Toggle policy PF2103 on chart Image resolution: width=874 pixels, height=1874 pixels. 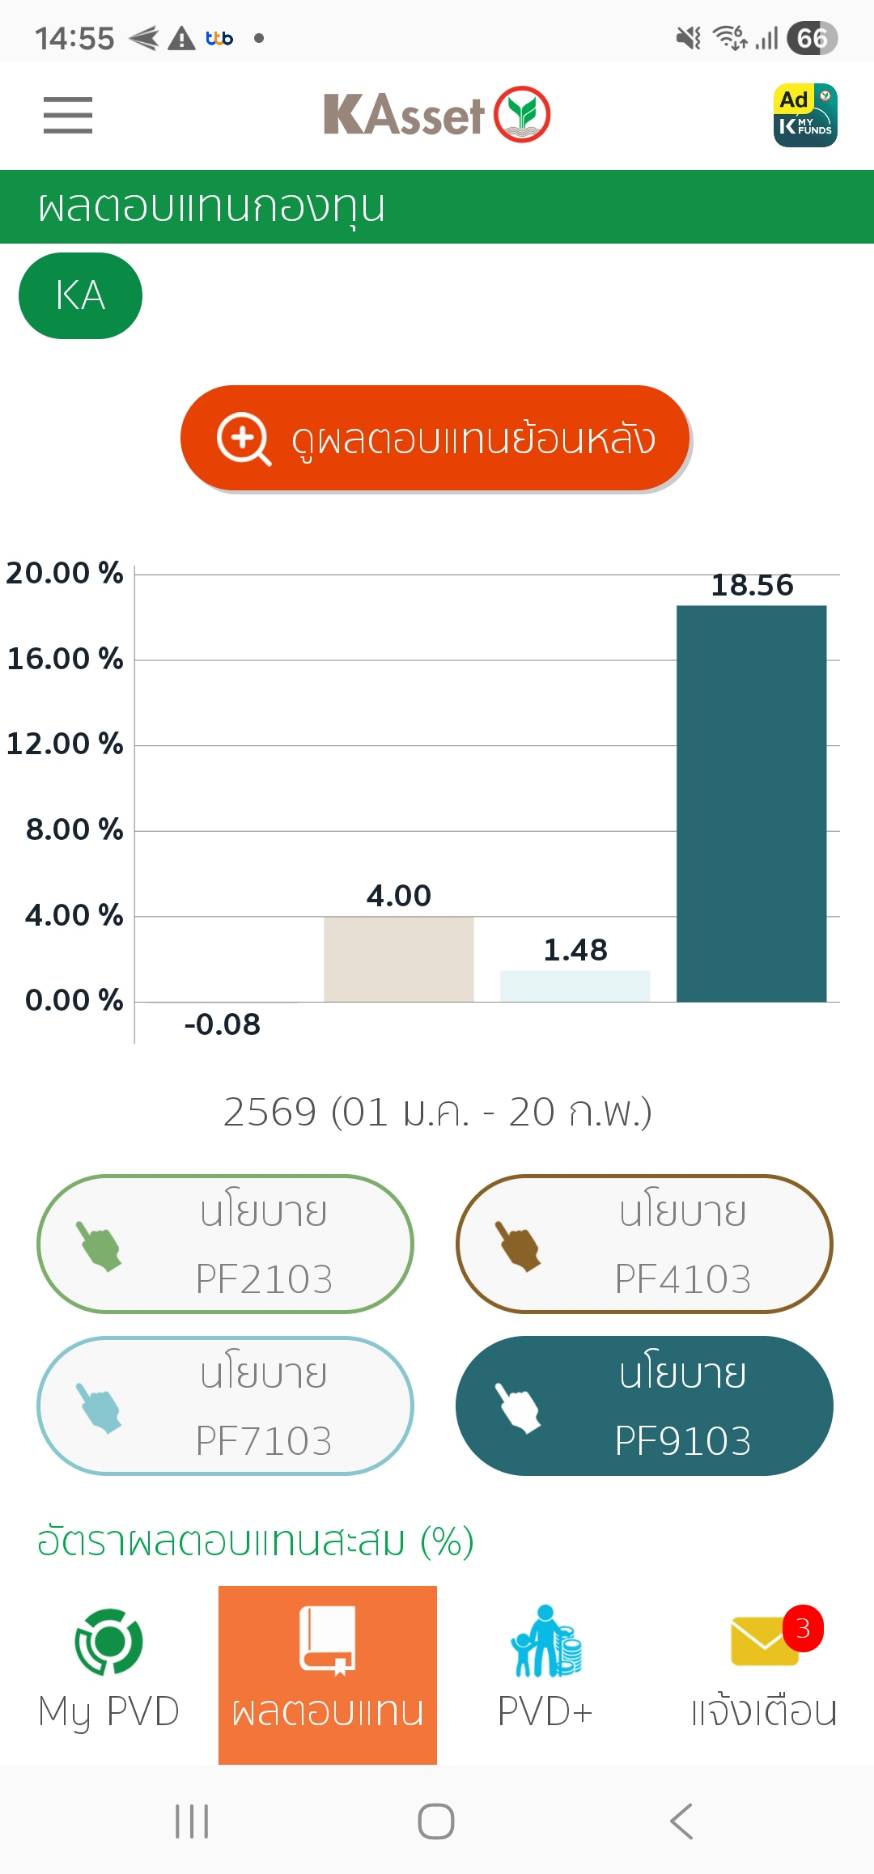click(x=225, y=1244)
